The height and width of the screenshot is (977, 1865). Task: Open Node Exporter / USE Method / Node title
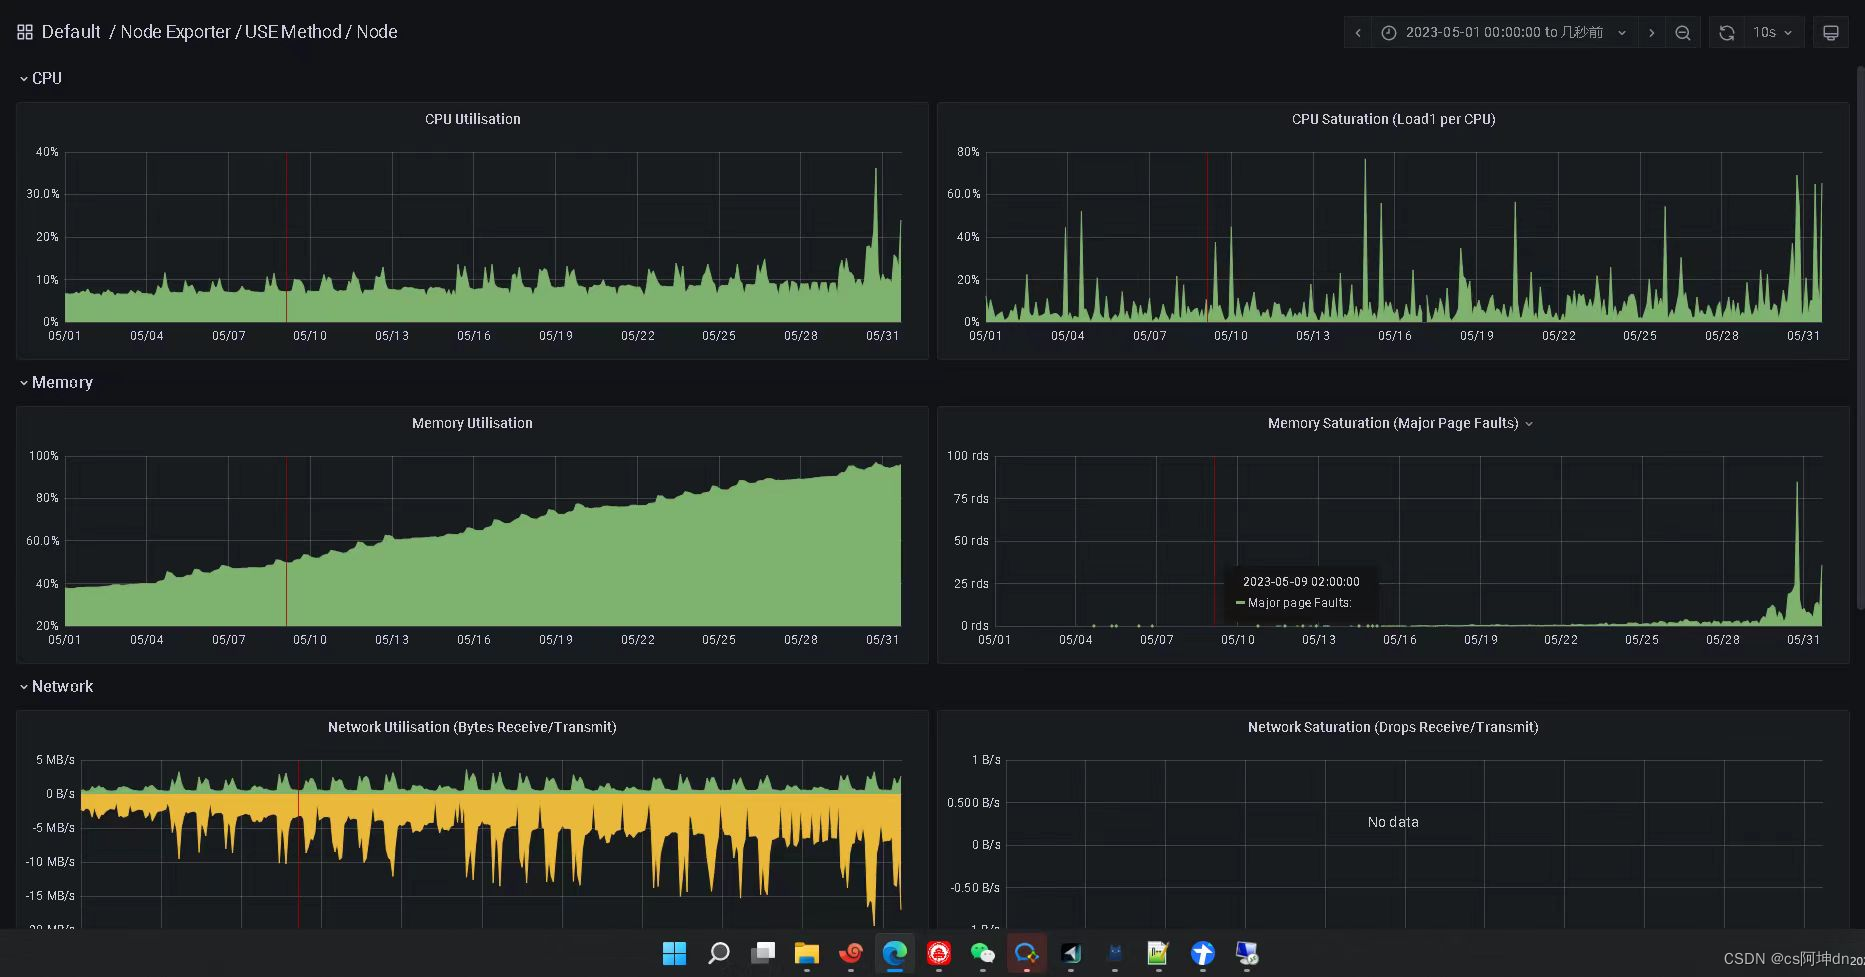pos(259,32)
